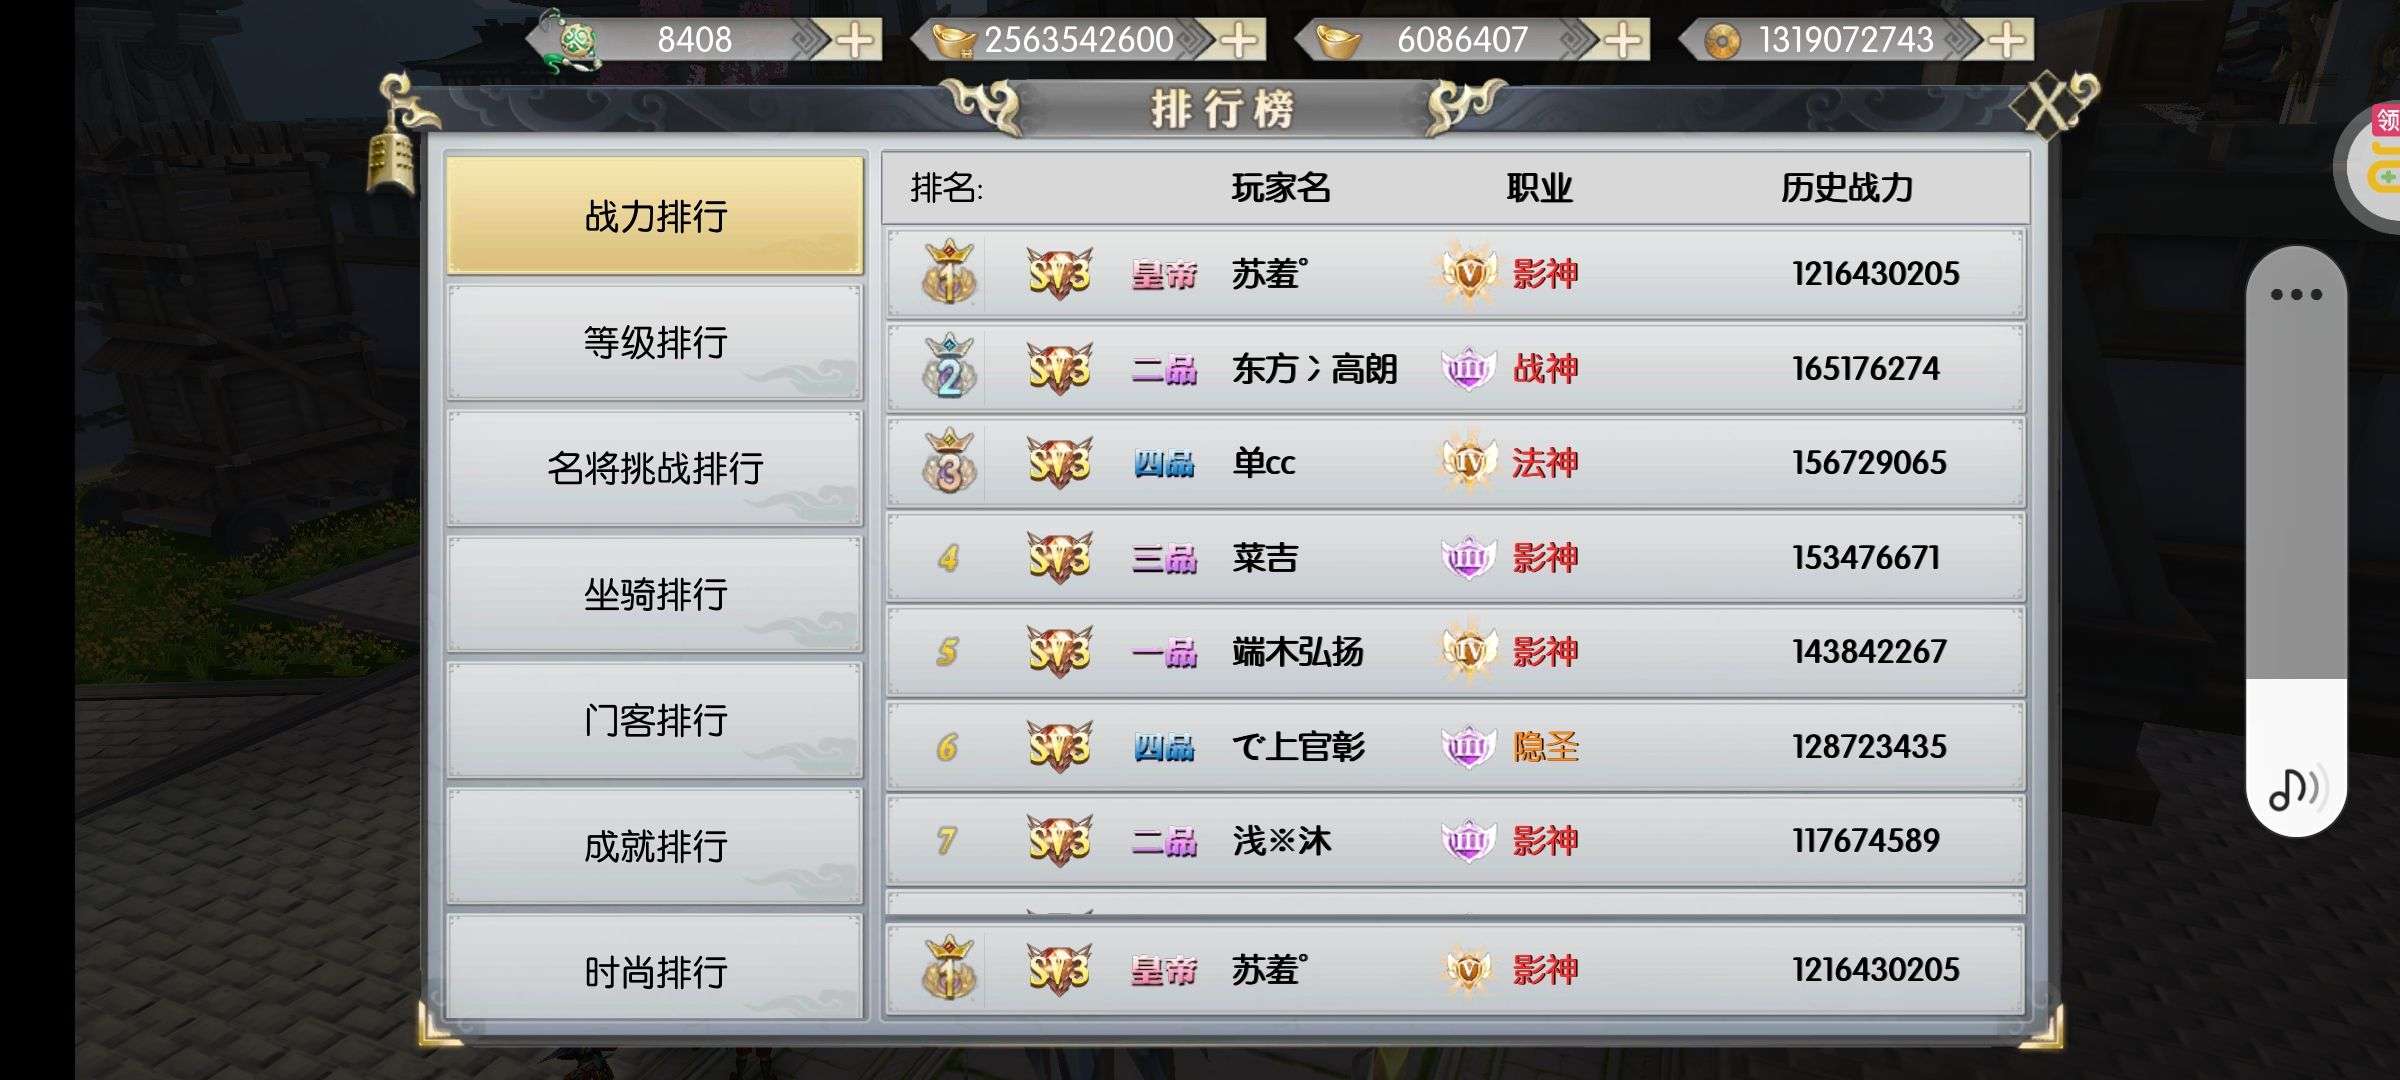Switch to 等级排行 tab
The width and height of the screenshot is (2400, 1080).
(x=655, y=342)
